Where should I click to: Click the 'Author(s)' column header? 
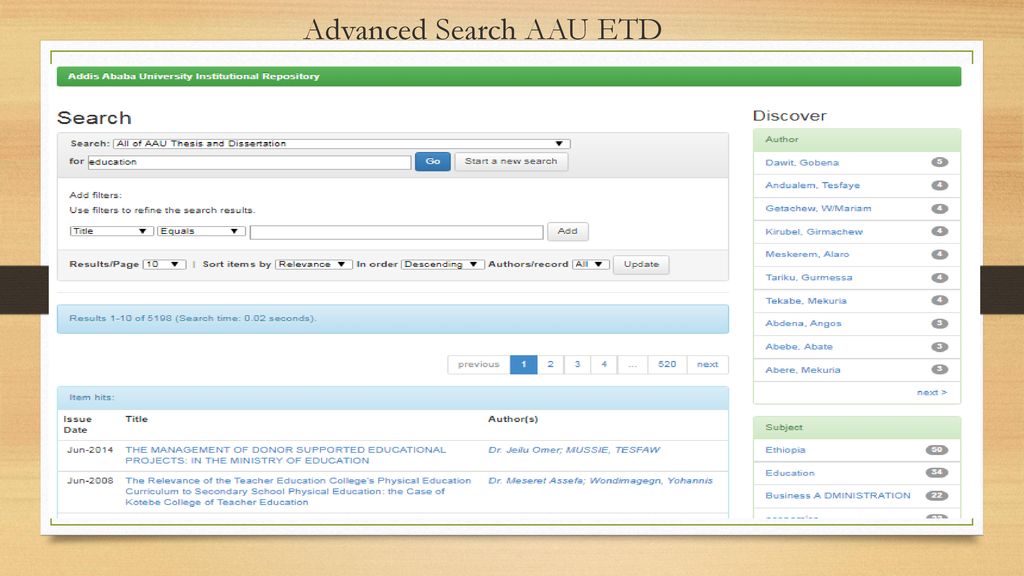[x=513, y=419]
